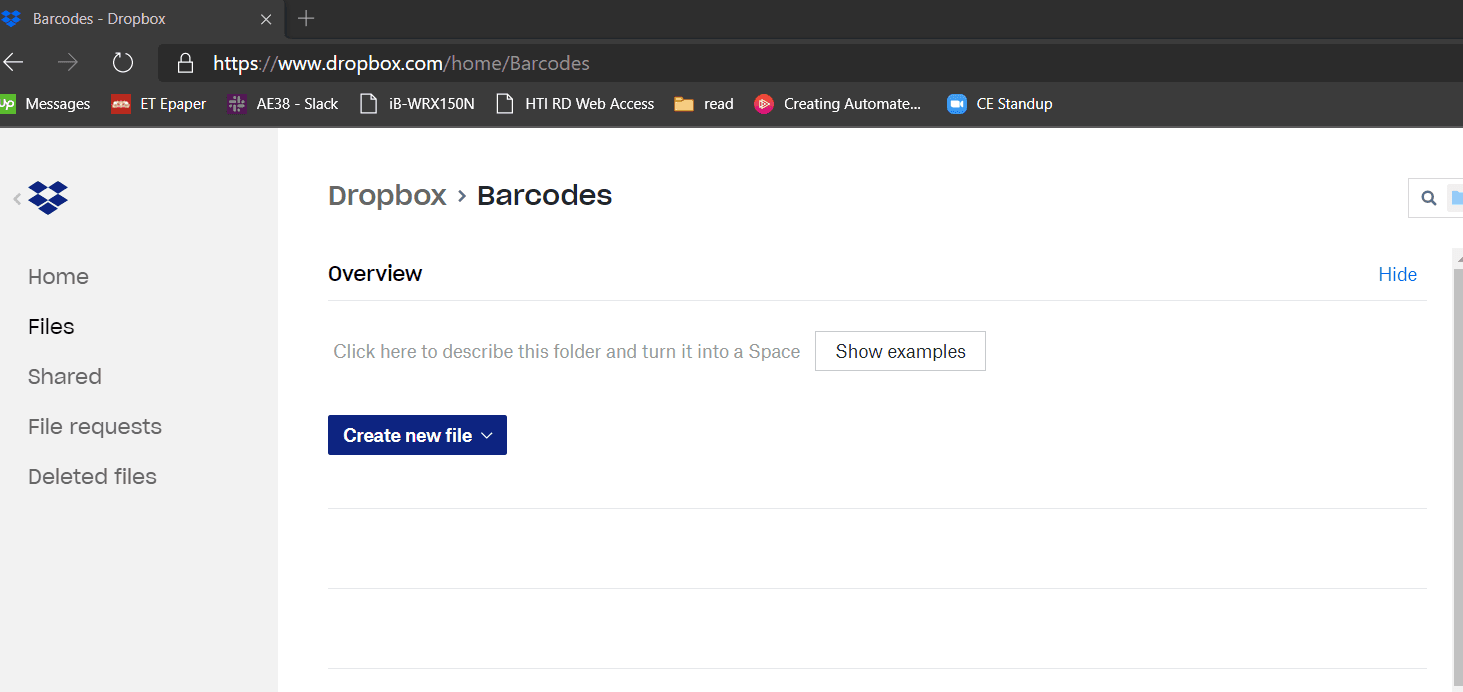Click the browser address bar URL
The image size is (1463, 692).
pyautogui.click(x=401, y=64)
